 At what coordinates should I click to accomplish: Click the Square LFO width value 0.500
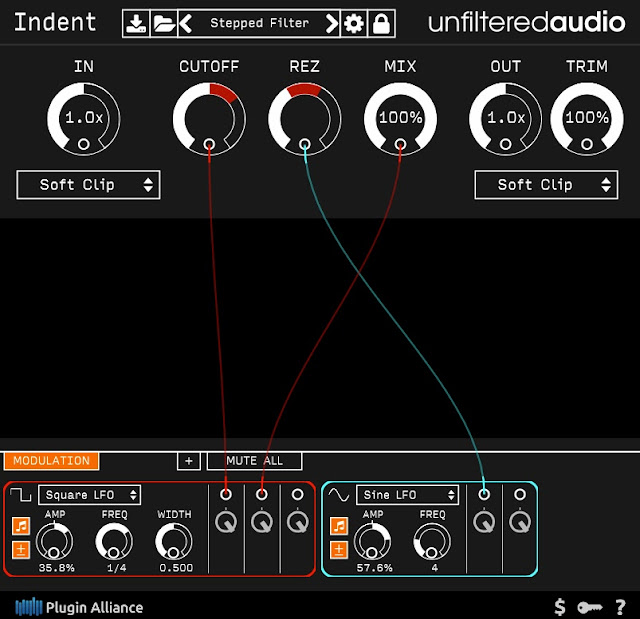coord(176,568)
